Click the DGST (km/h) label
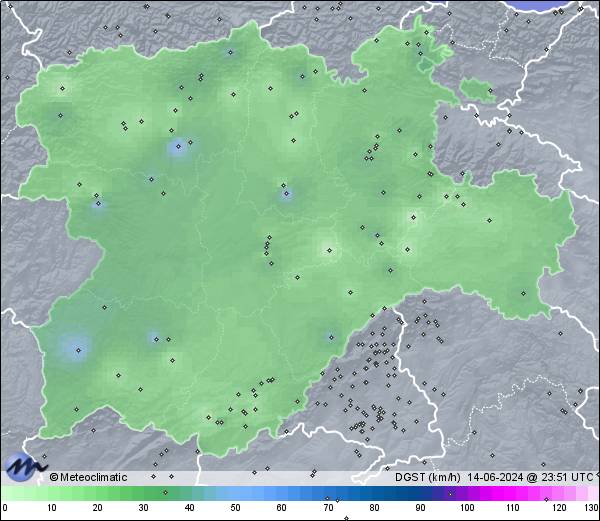This screenshot has height=521, width=600. [x=427, y=477]
